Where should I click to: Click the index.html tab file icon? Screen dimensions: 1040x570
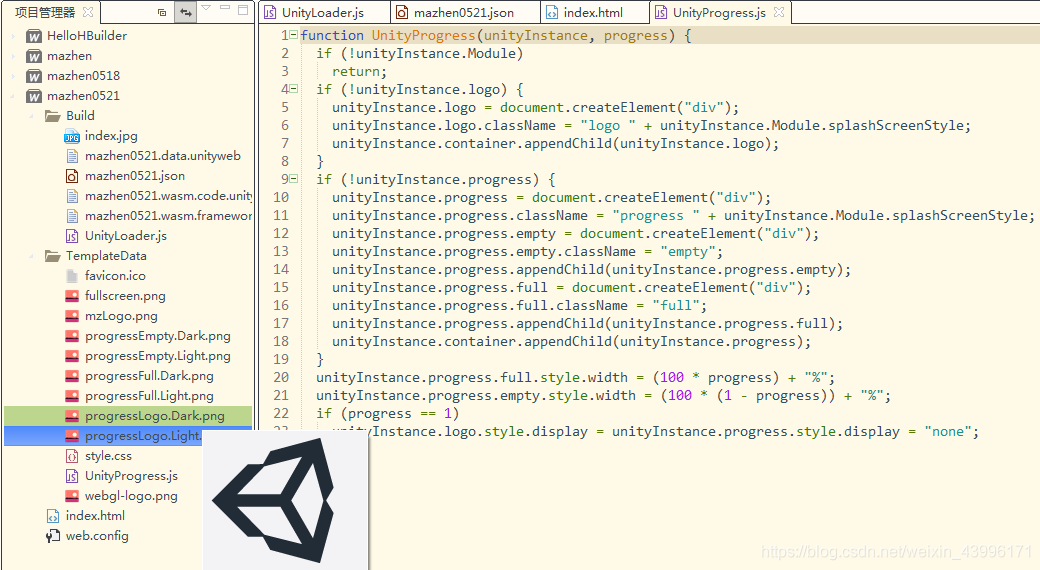click(x=552, y=13)
